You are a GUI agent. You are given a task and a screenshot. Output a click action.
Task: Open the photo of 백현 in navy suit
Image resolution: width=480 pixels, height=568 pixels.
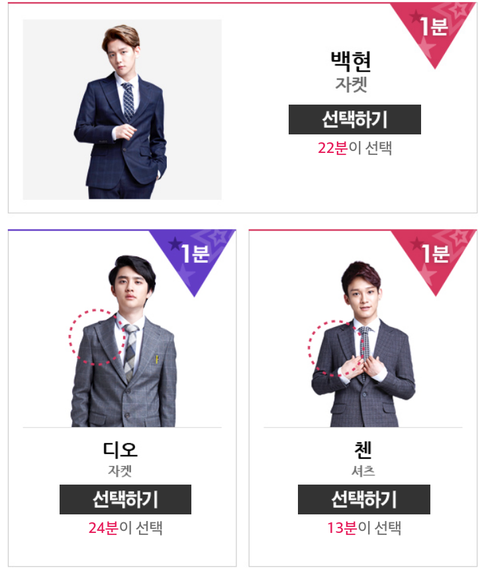coord(122,109)
